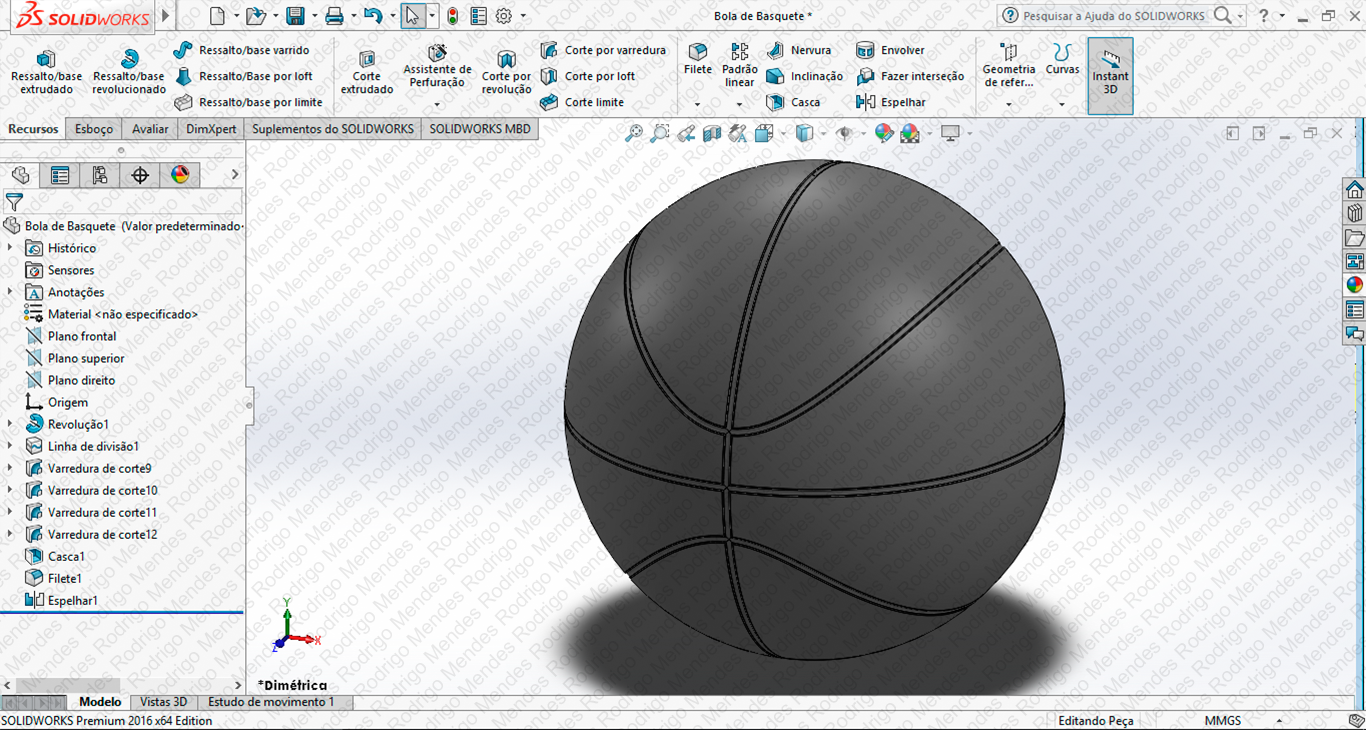This screenshot has height=730, width=1366.
Task: Open View Settings monitor icon
Action: click(950, 133)
